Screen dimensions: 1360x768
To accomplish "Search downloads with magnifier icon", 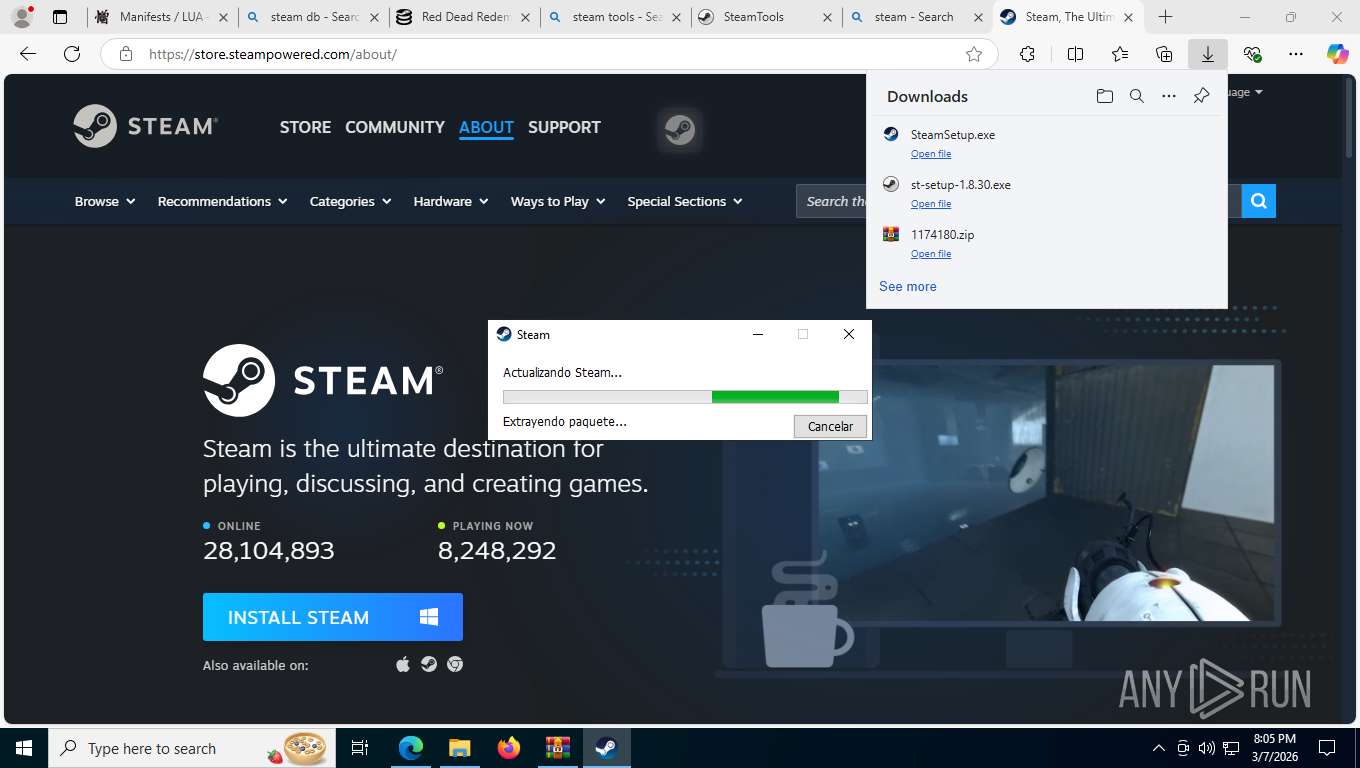I will point(1136,96).
